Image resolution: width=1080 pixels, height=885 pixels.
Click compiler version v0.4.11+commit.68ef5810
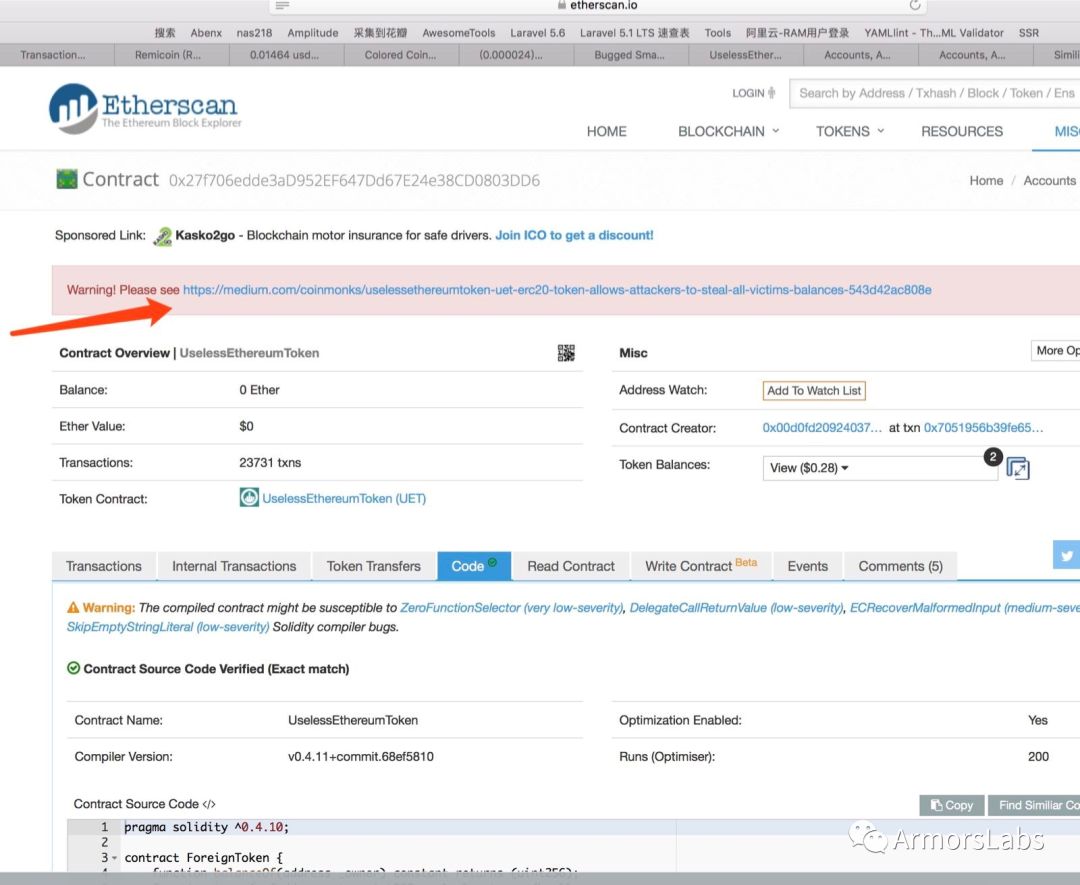[x=361, y=756]
